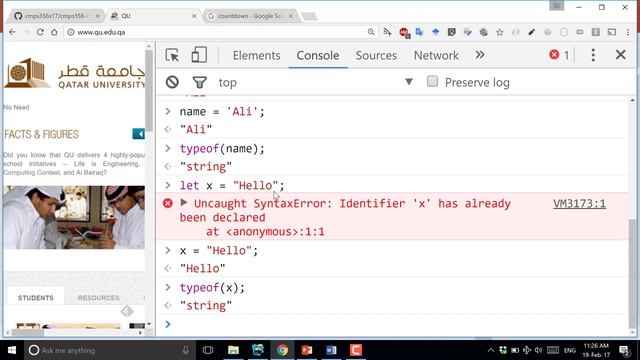Screen dimensions: 640x360
Task: Select the RESOURCES tab on the webpage
Action: pyautogui.click(x=98, y=298)
